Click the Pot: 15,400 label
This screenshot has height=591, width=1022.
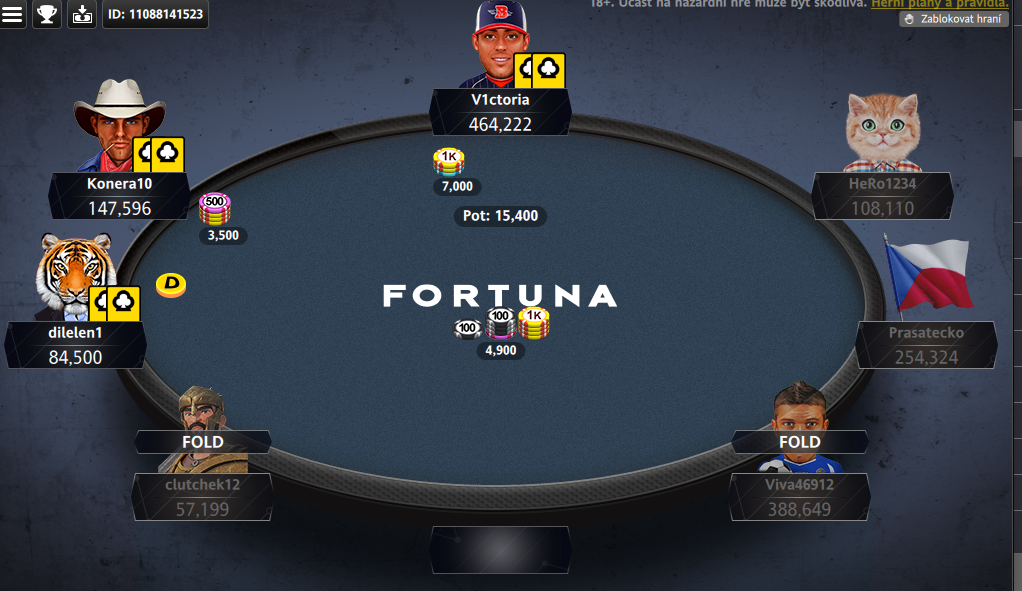[x=501, y=216]
